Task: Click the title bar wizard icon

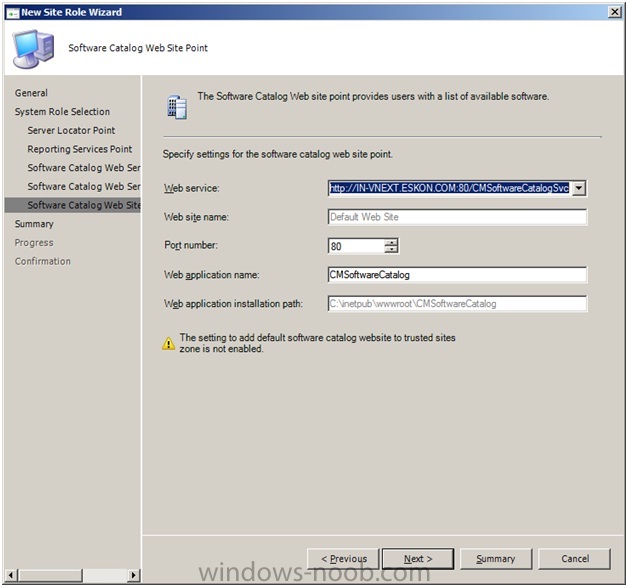Action: [x=13, y=13]
